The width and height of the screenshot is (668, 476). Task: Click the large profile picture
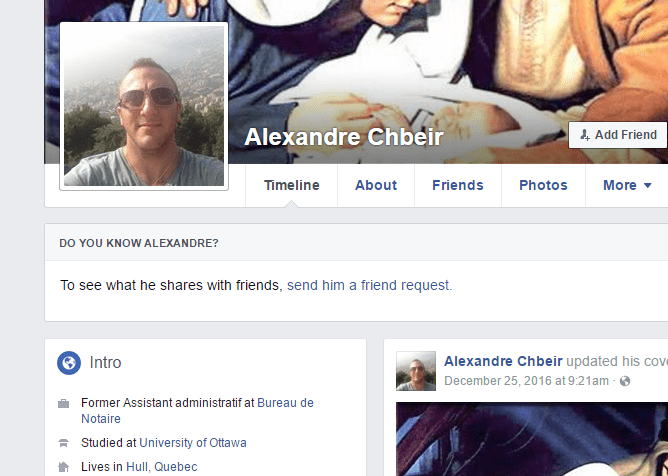coord(144,106)
